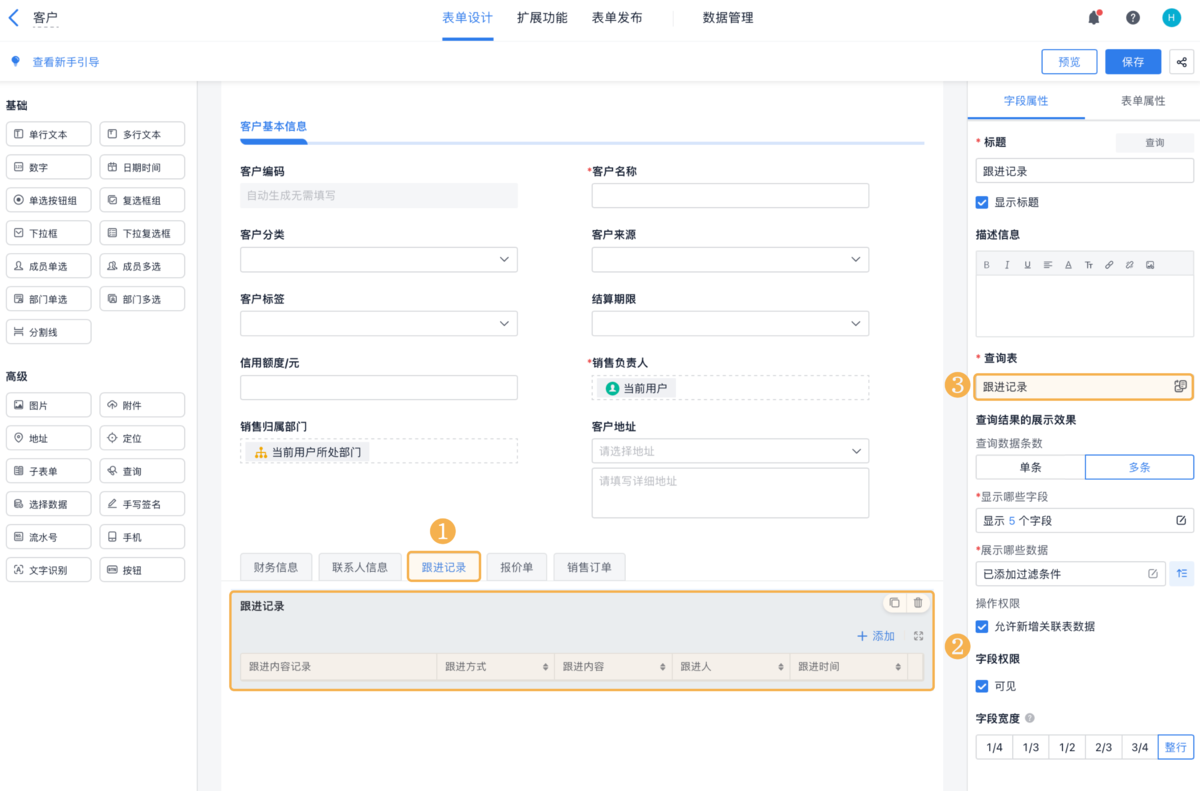
Task: Open the 客户分类 dropdown
Action: coord(379,260)
